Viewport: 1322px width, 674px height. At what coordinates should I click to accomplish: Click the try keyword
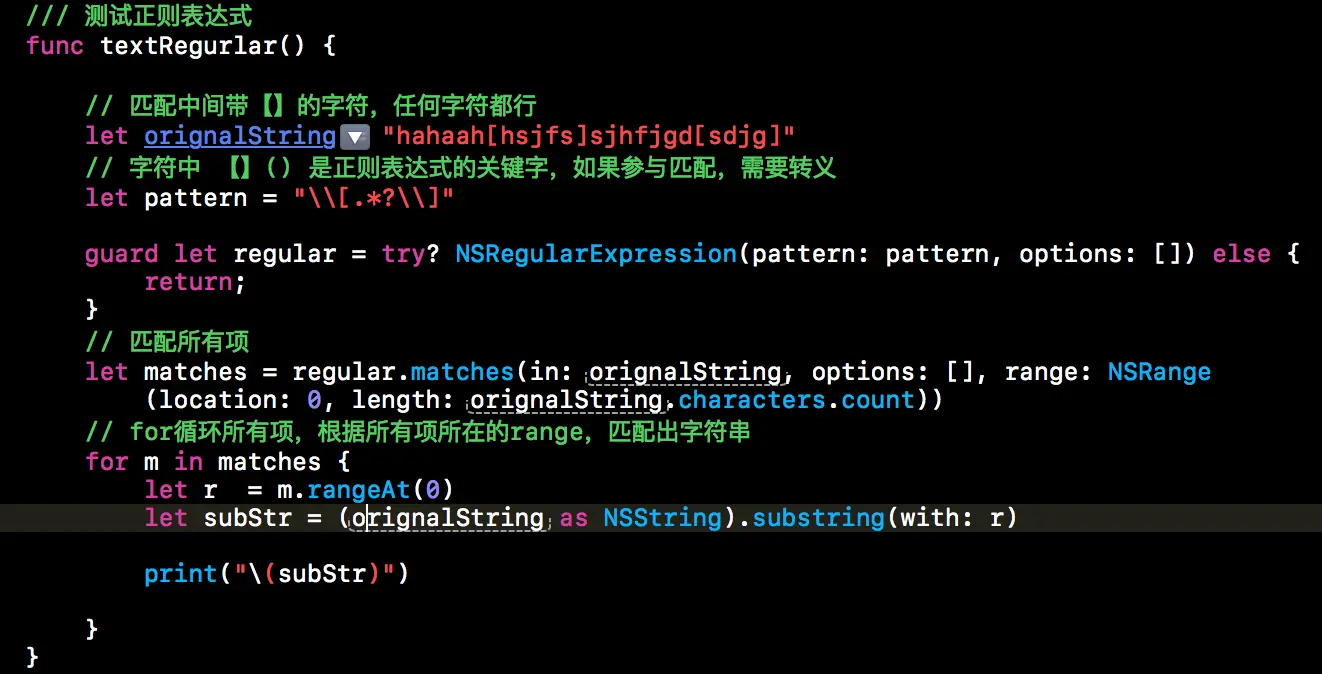coord(403,254)
